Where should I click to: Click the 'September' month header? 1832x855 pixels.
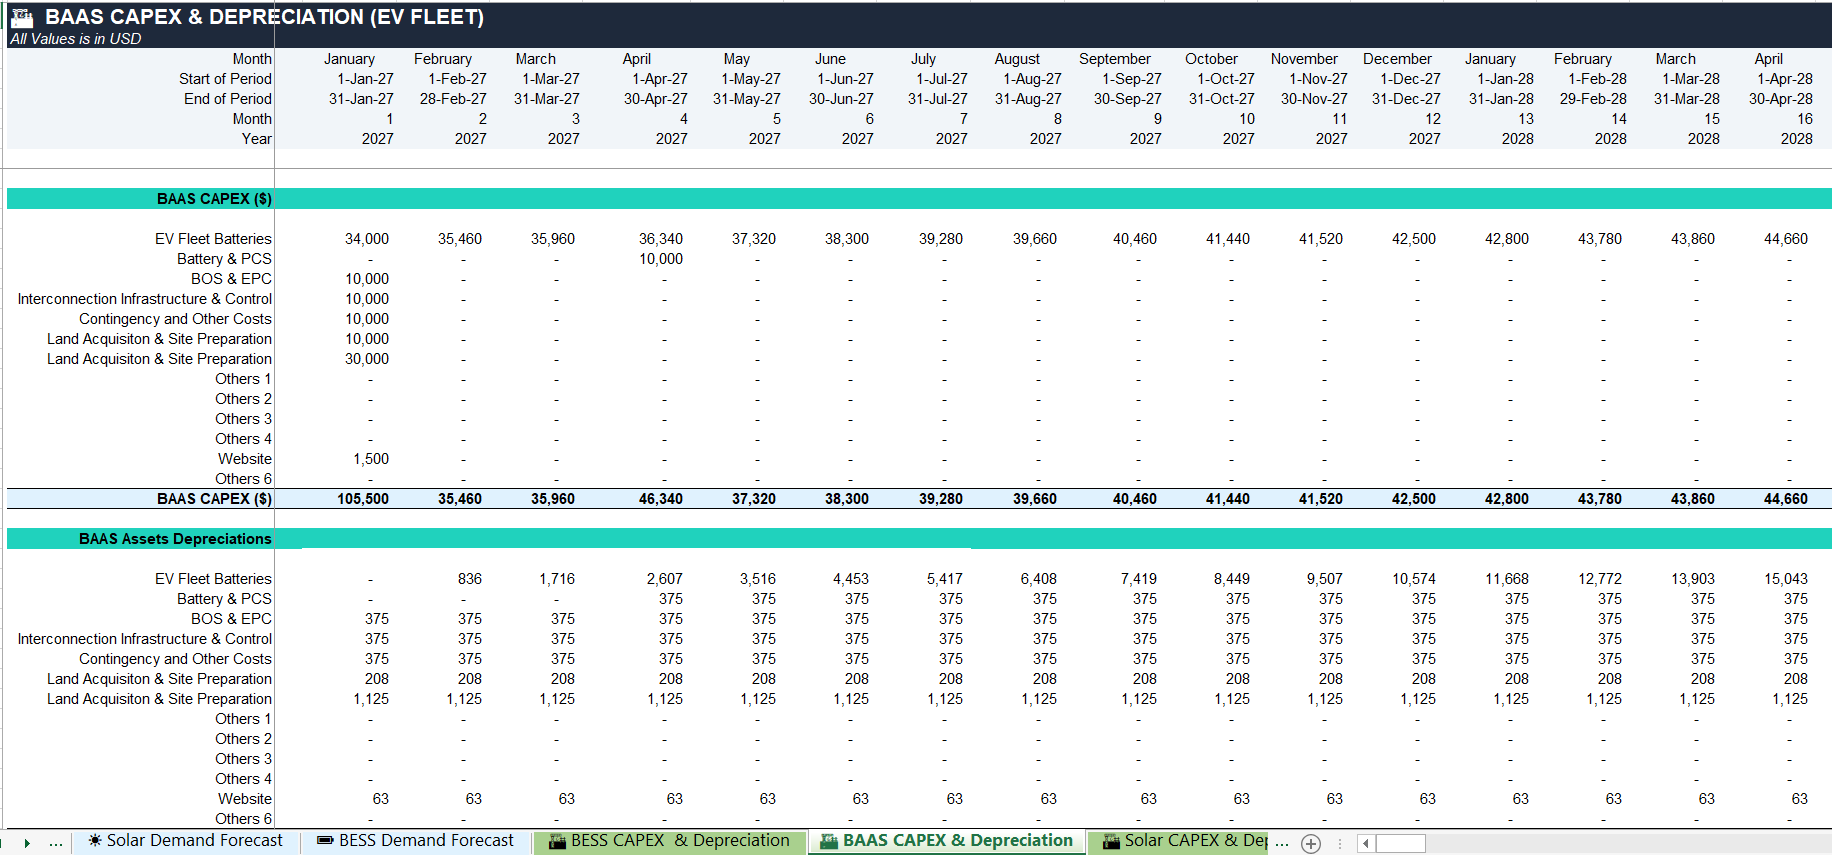tap(1115, 59)
